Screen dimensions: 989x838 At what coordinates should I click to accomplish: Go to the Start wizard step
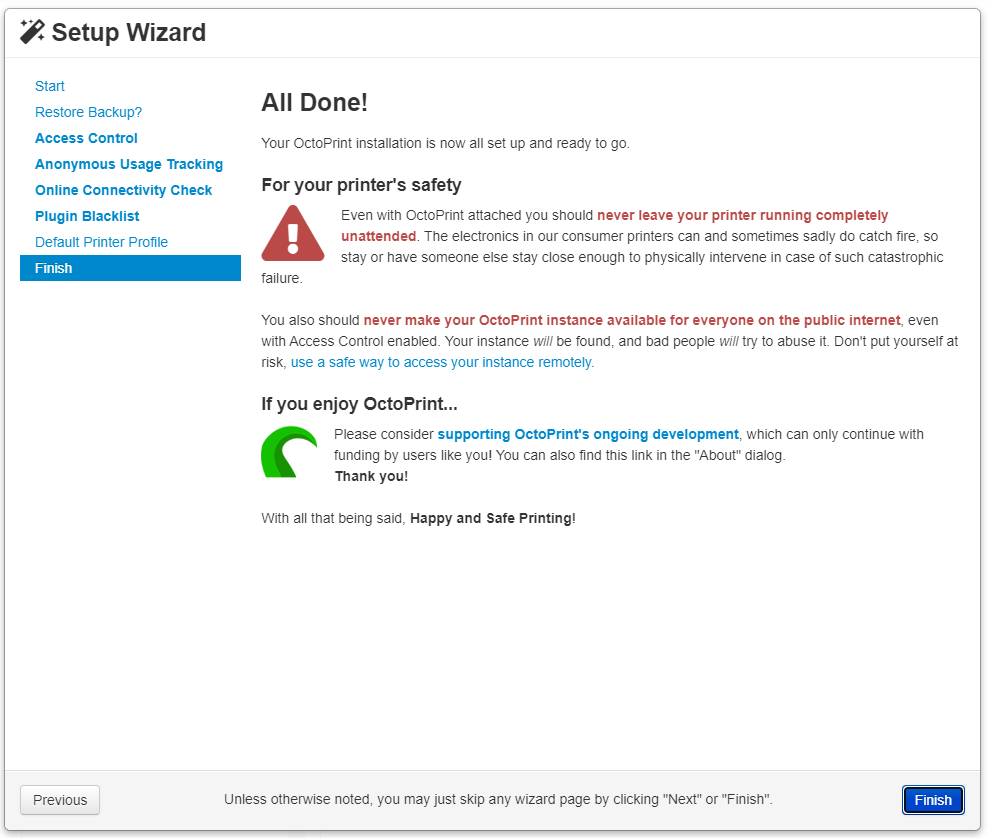[50, 86]
